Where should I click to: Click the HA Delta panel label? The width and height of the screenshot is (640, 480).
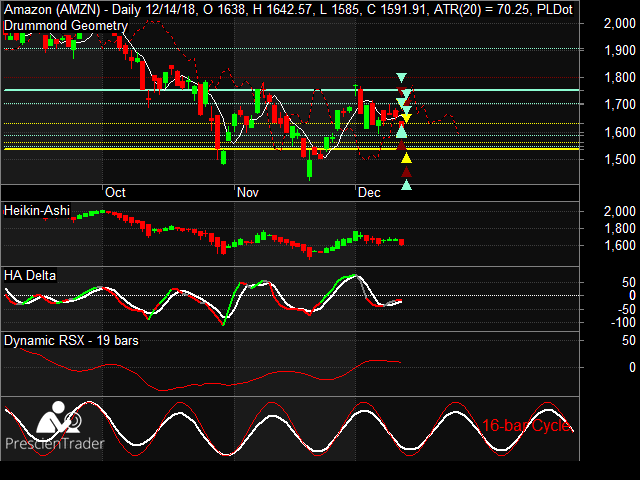coord(30,276)
